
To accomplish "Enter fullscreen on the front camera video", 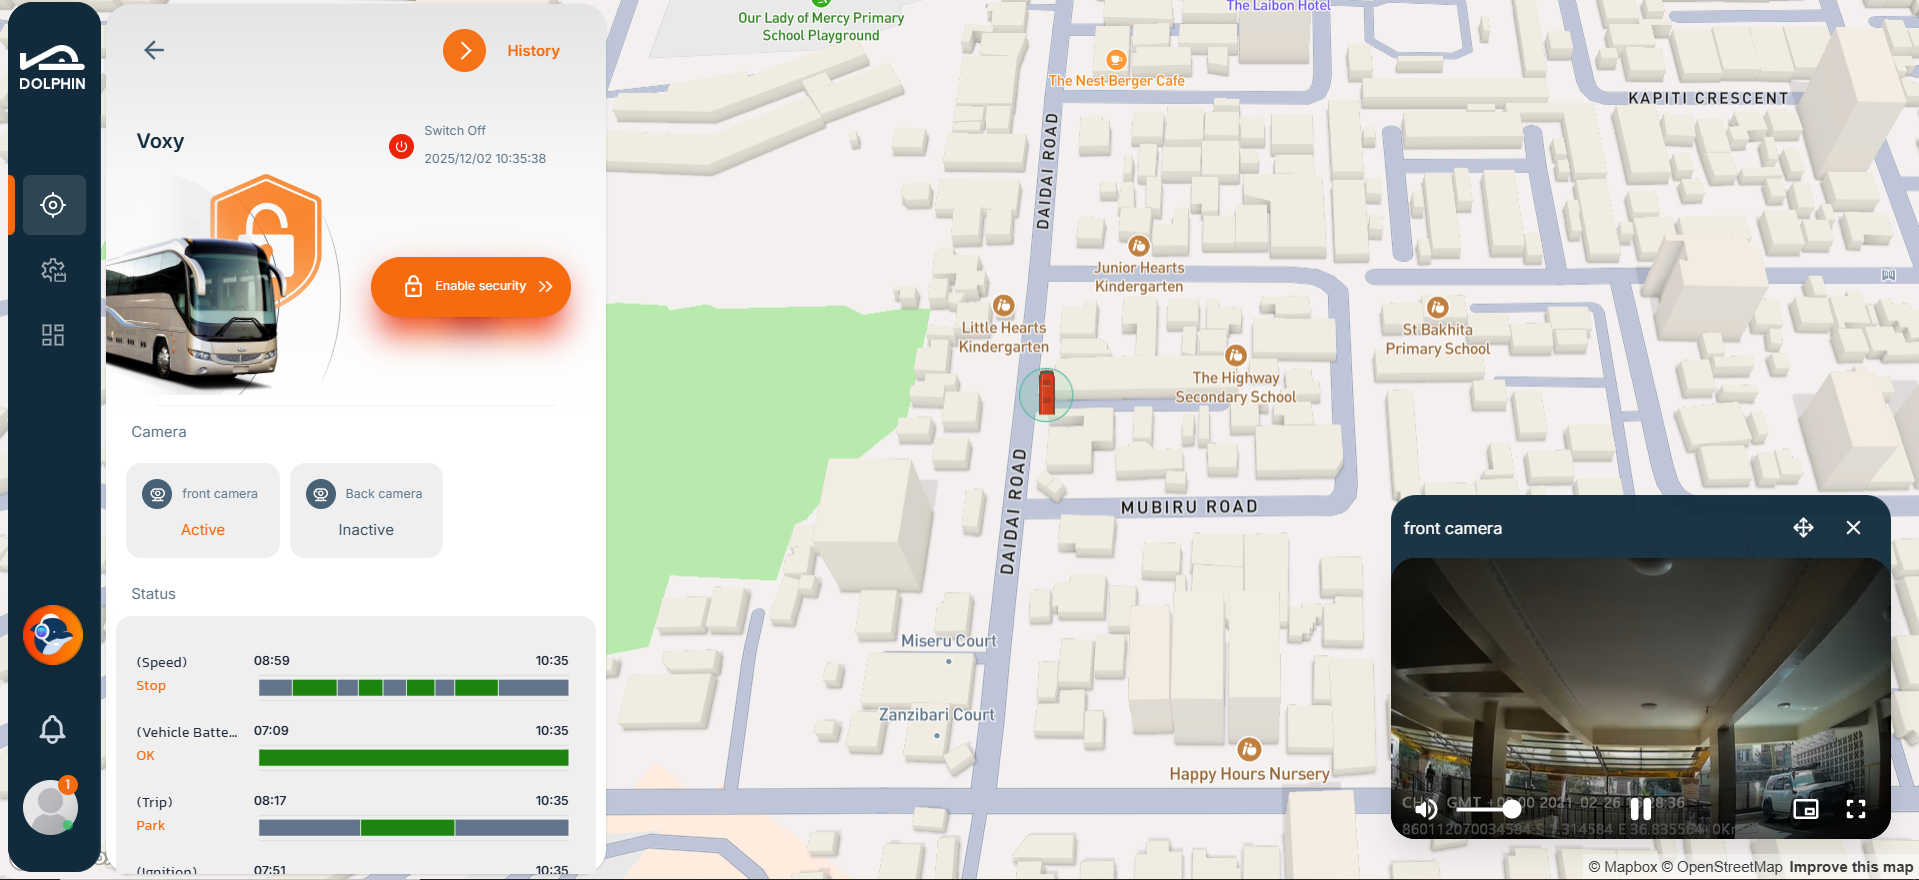I will tap(1855, 809).
